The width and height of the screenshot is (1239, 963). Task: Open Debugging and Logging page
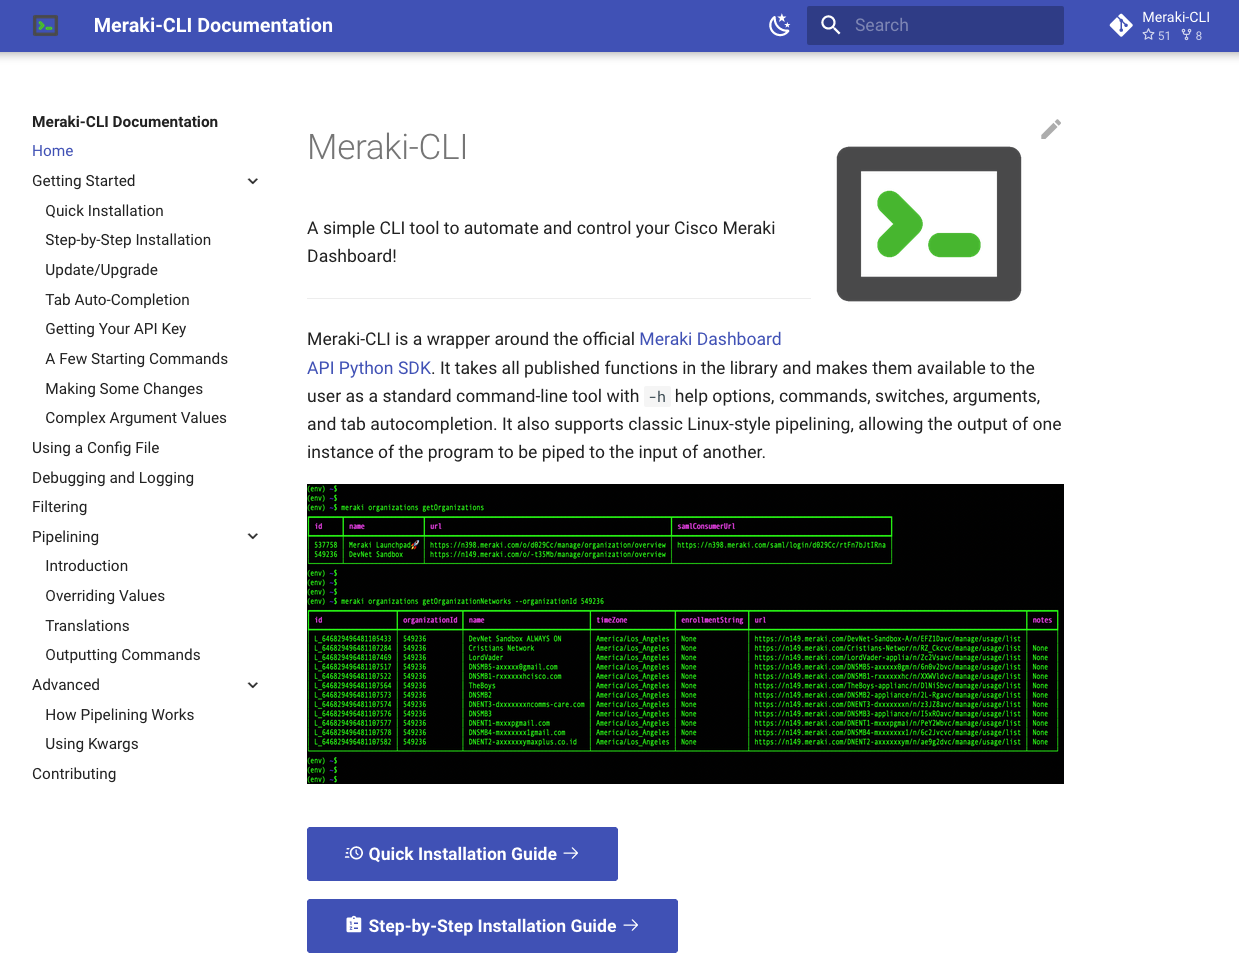pyautogui.click(x=113, y=478)
